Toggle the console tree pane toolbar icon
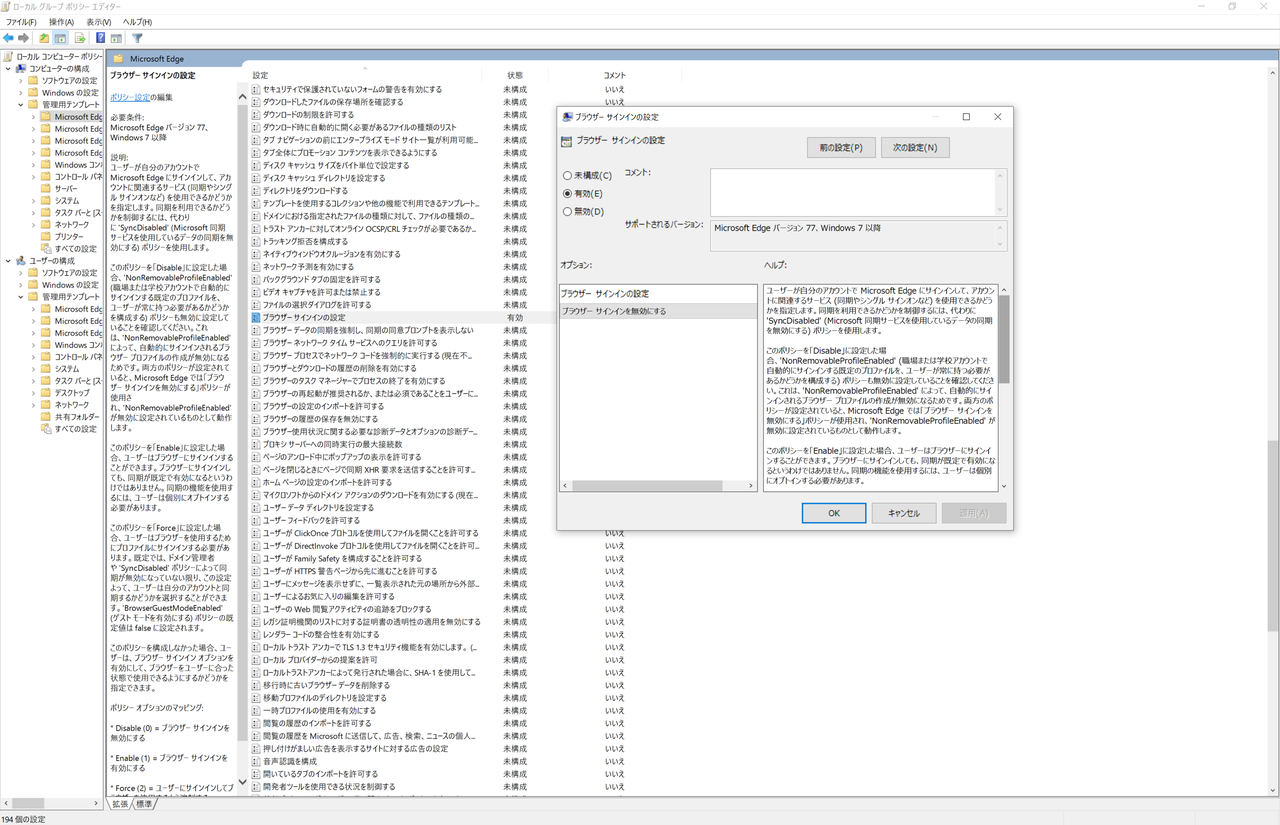 tap(60, 37)
